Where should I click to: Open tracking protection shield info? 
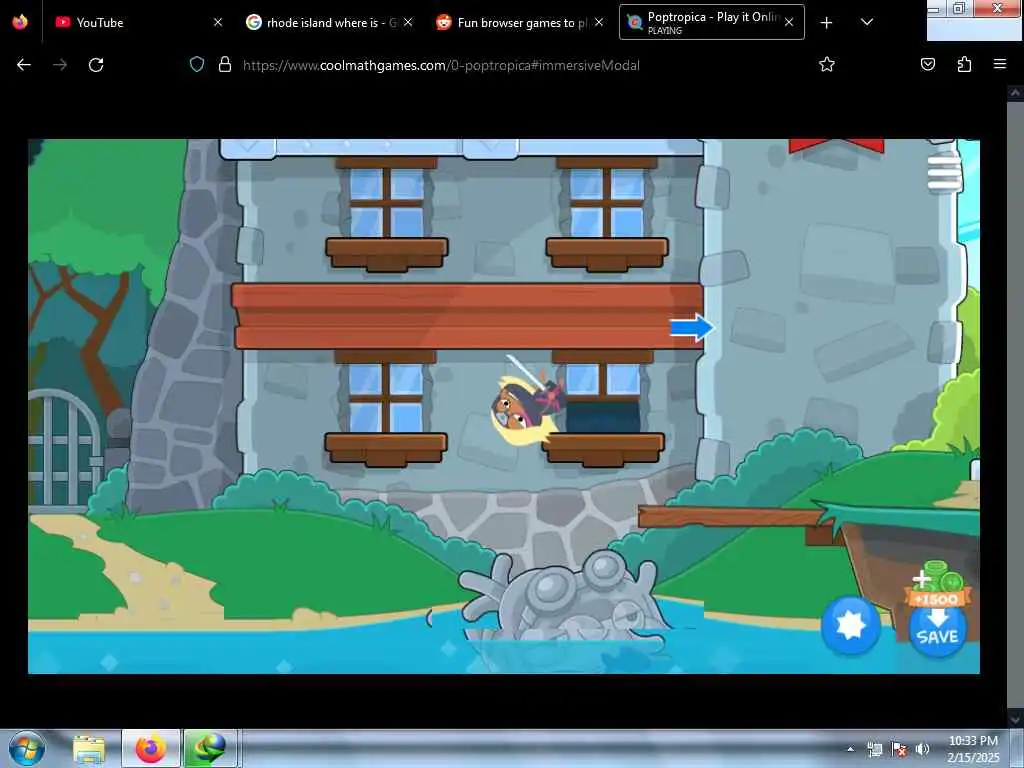pyautogui.click(x=197, y=65)
